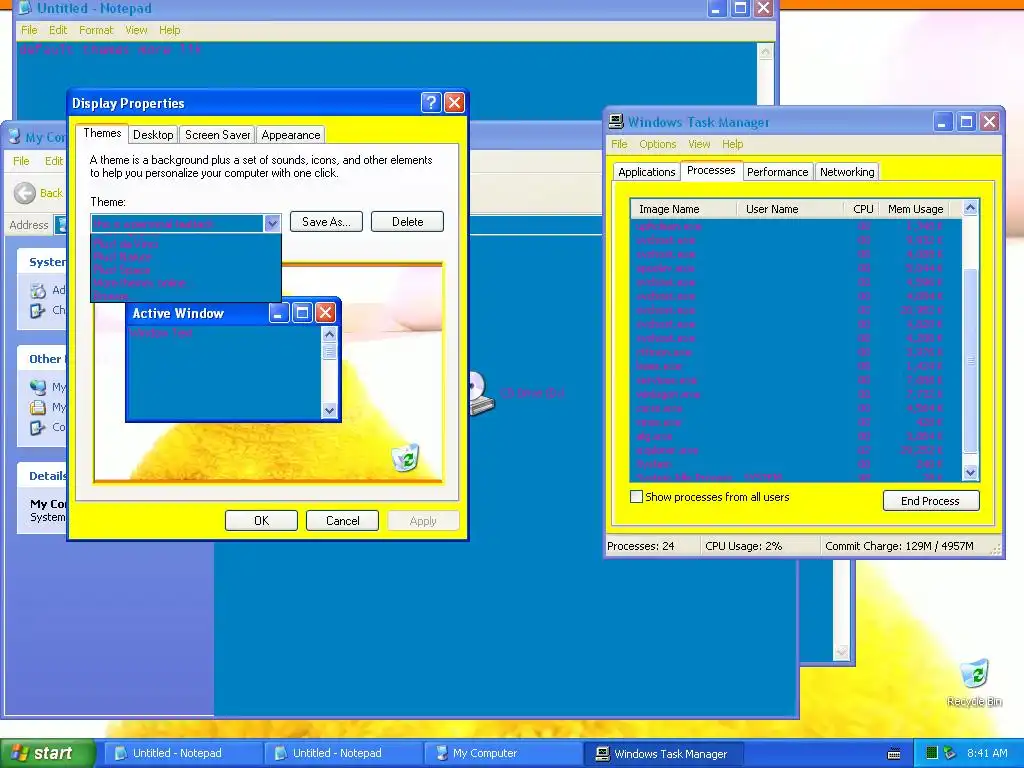This screenshot has width=1024, height=768.
Task: Open the Themes tab
Action: [x=102, y=133]
